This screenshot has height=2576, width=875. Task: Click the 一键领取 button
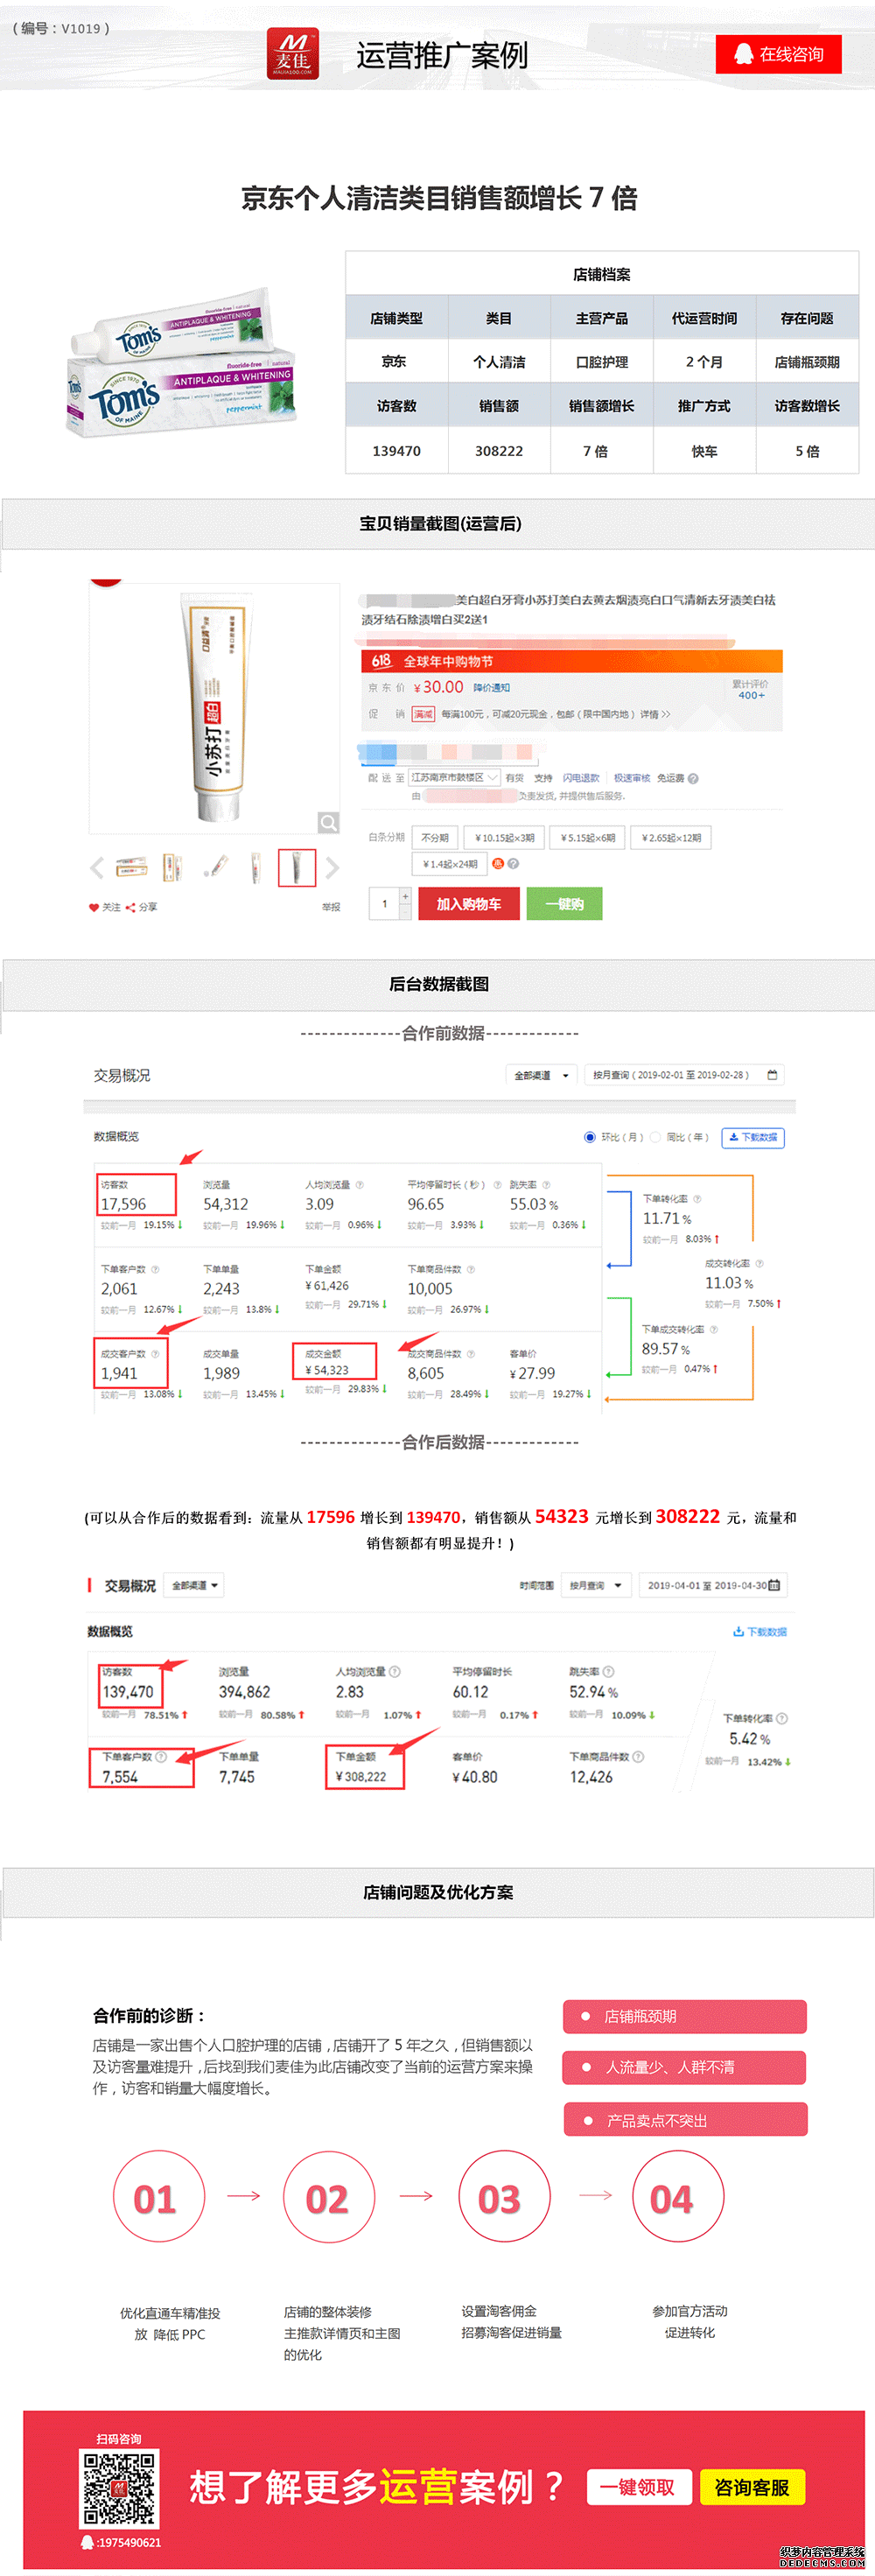click(x=637, y=2486)
